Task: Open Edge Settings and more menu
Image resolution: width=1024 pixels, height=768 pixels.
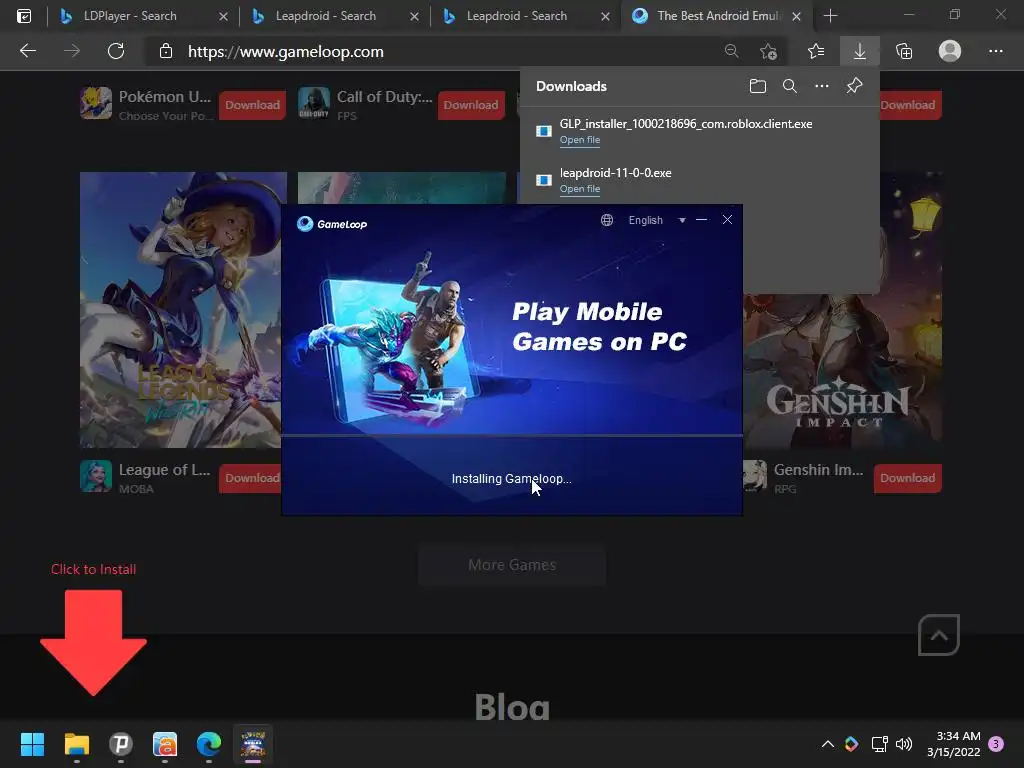Action: click(995, 51)
